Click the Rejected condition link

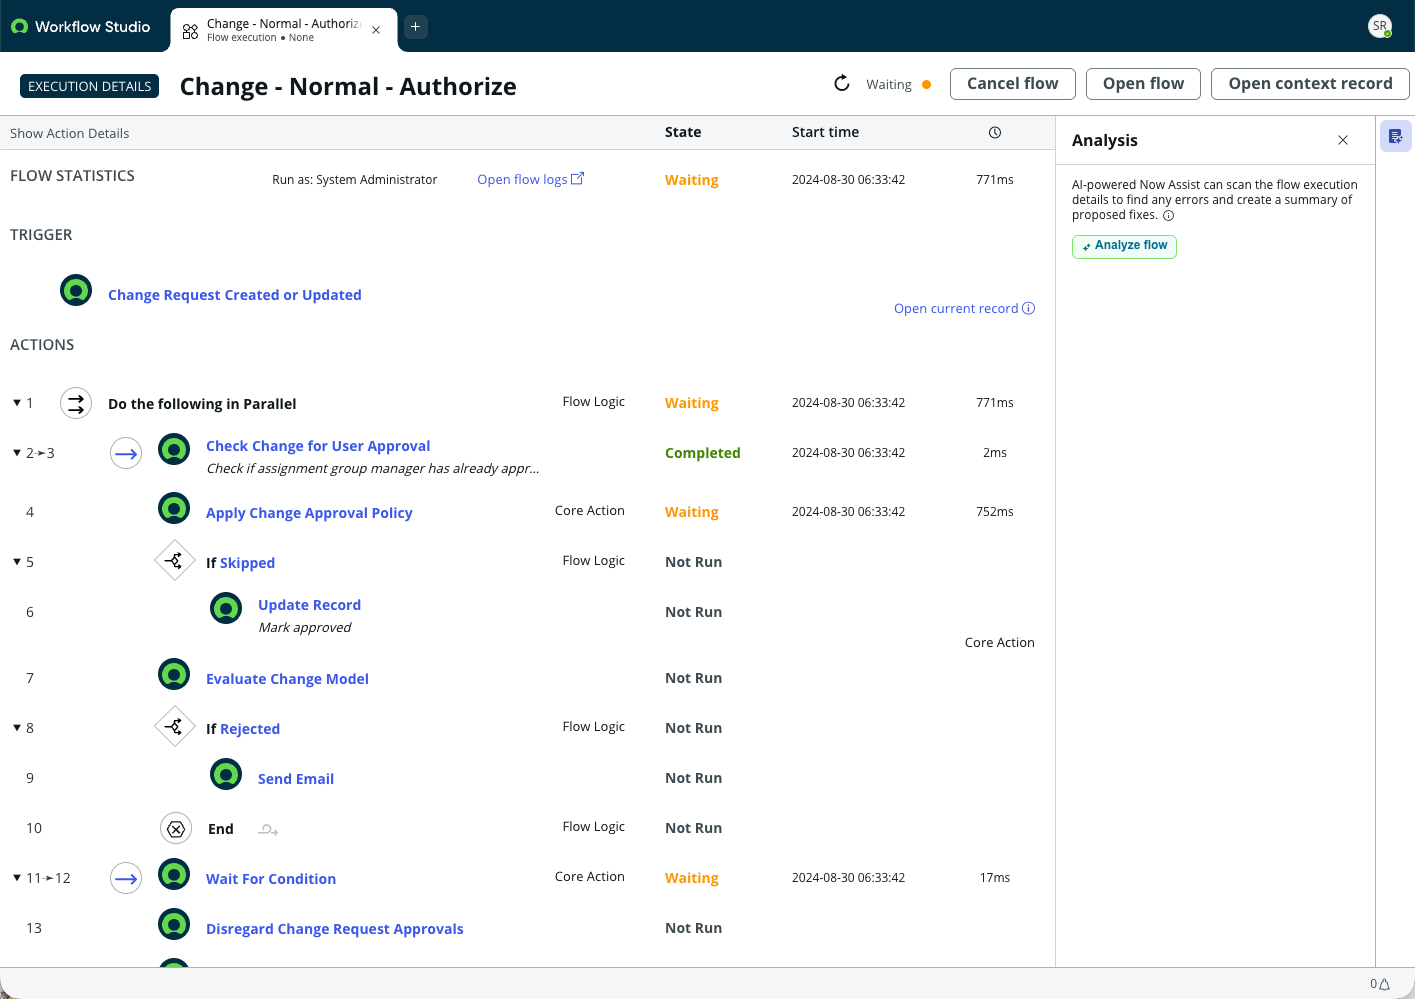tap(250, 729)
